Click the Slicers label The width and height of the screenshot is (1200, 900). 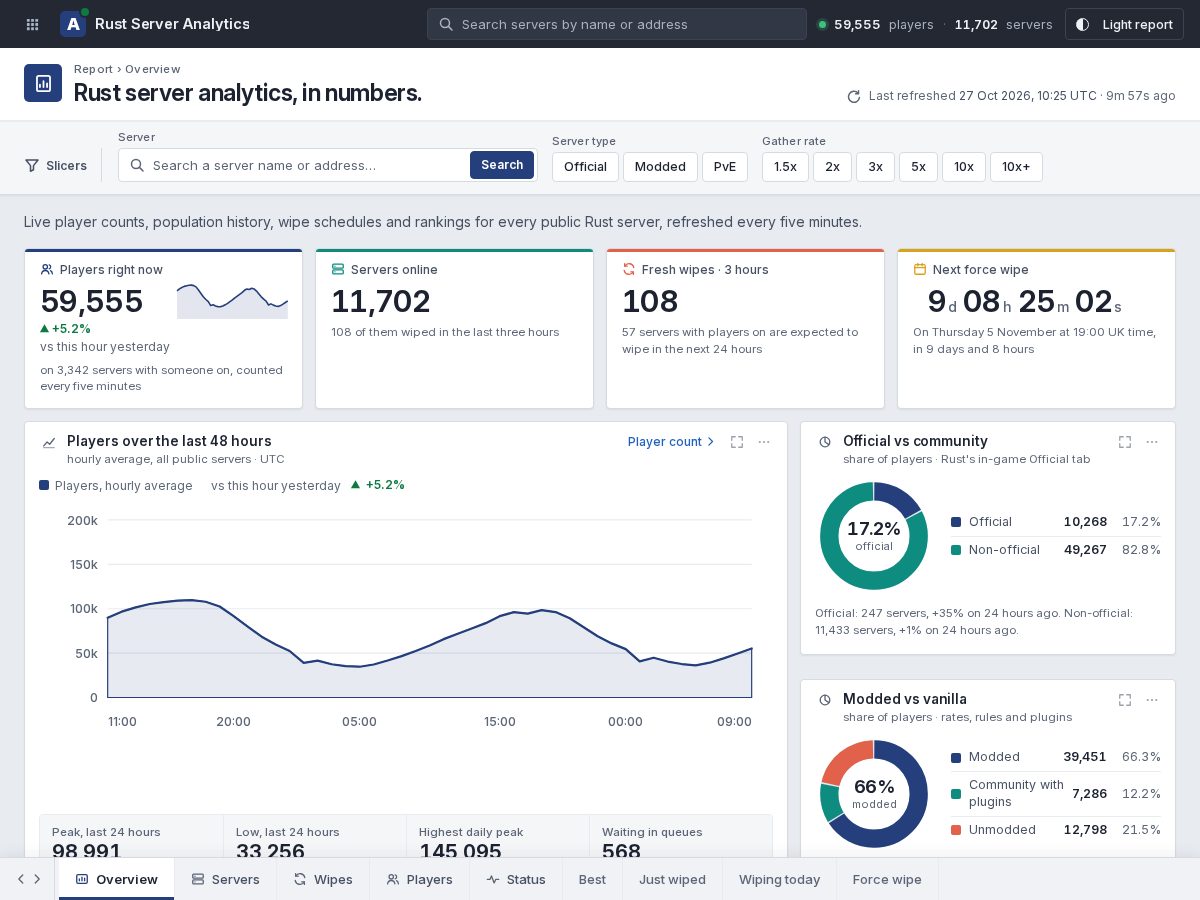tap(66, 166)
